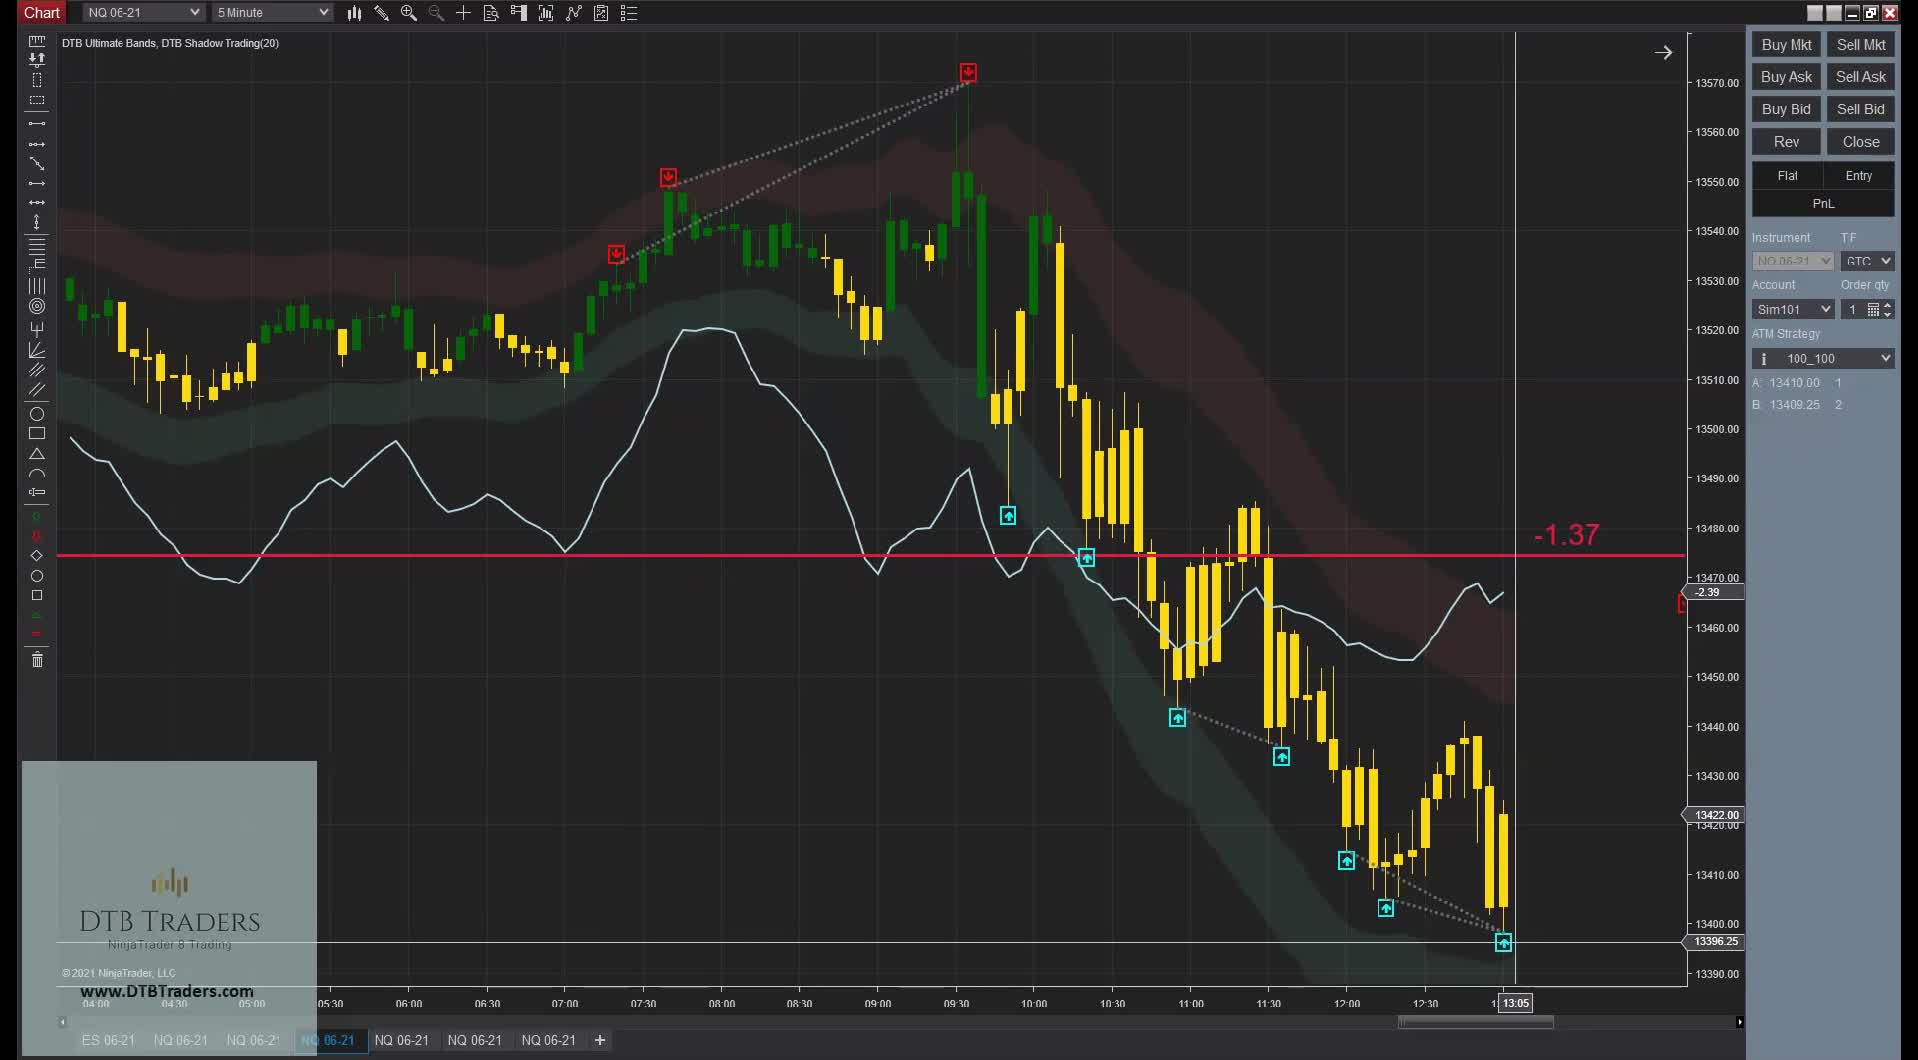The image size is (1918, 1060).
Task: Open the Data Box tool icon
Action: (x=490, y=13)
